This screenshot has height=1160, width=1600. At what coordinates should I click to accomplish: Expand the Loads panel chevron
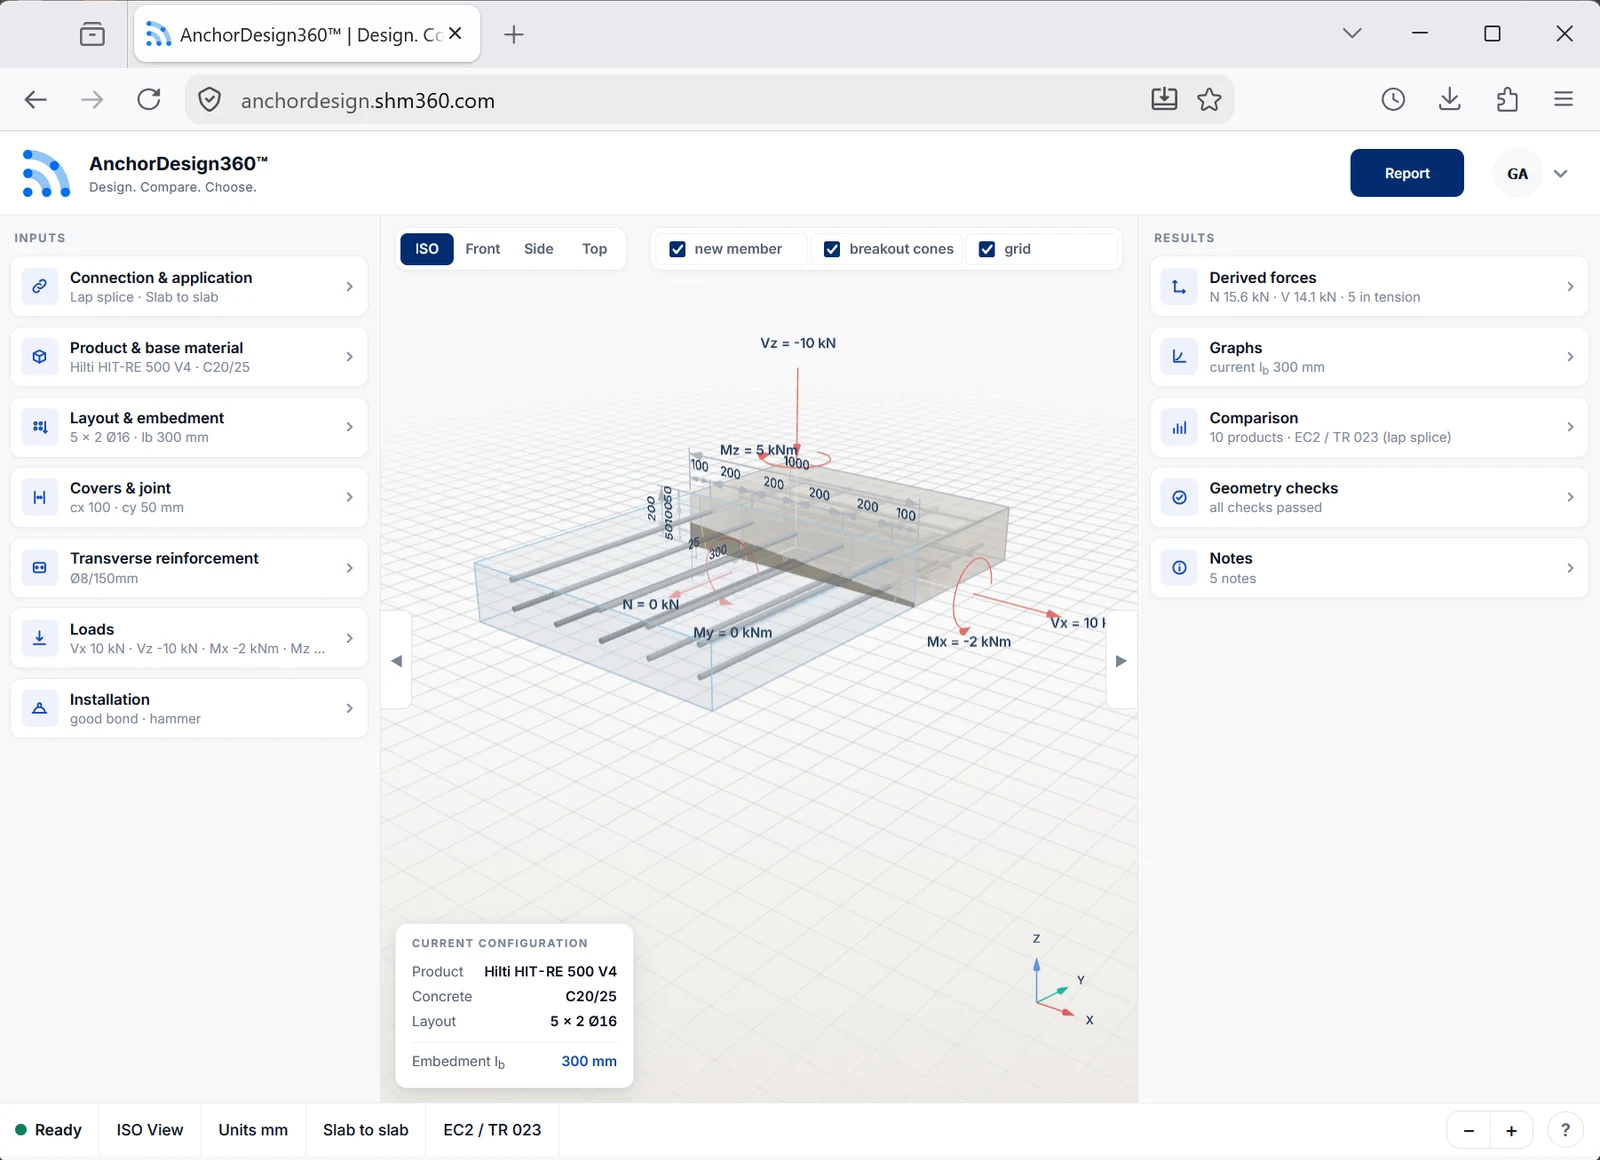[349, 638]
